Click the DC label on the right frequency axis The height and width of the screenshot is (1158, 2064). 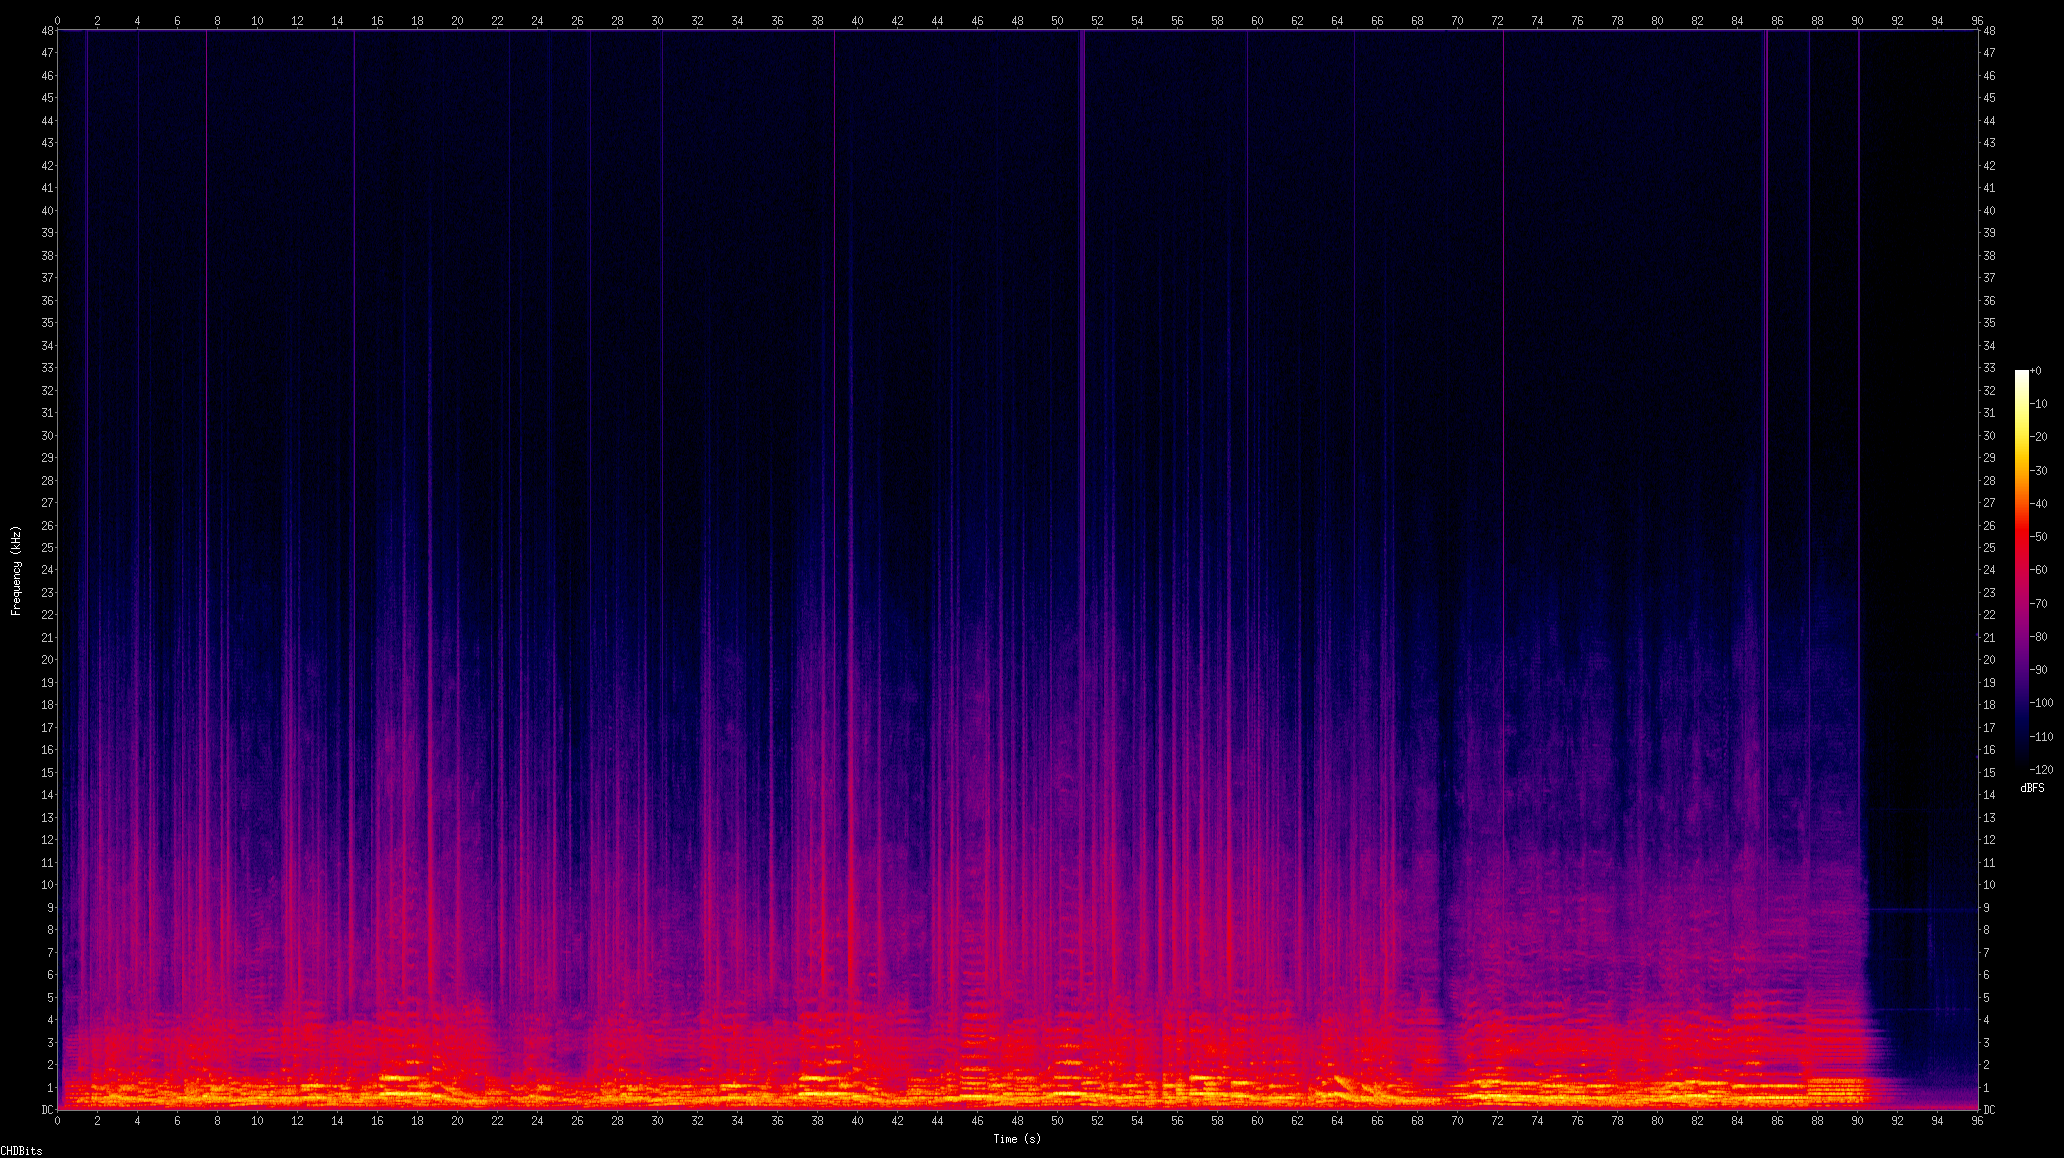(1989, 1109)
